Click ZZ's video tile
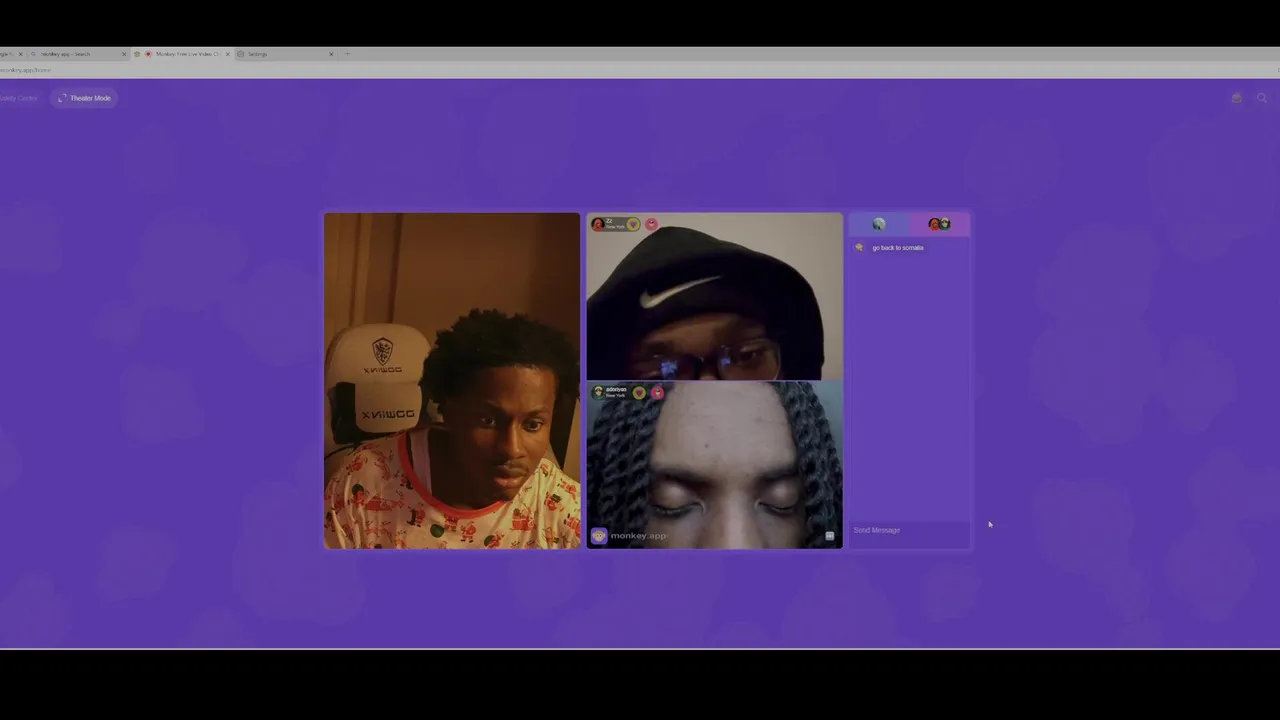The width and height of the screenshot is (1280, 720). click(715, 296)
